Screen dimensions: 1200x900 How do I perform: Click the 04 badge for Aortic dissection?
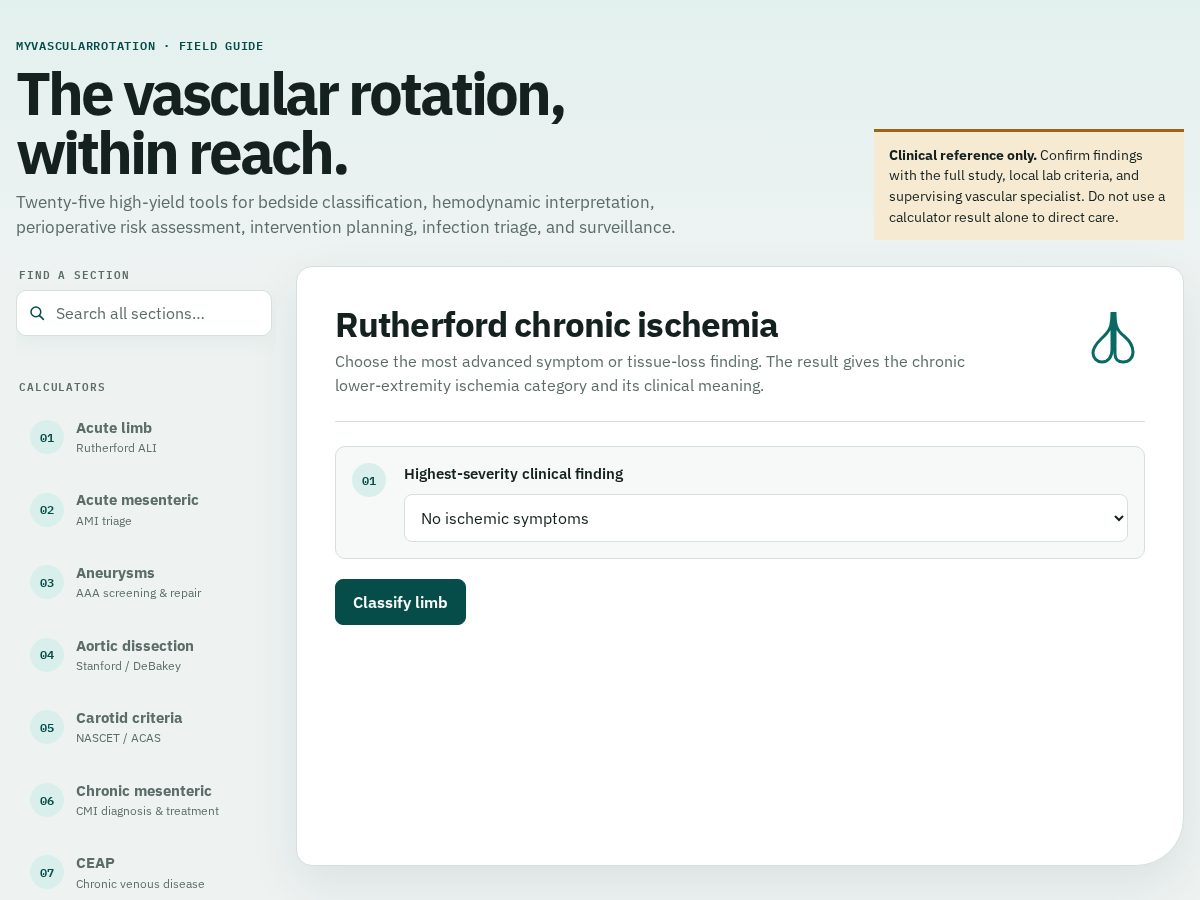(x=47, y=655)
